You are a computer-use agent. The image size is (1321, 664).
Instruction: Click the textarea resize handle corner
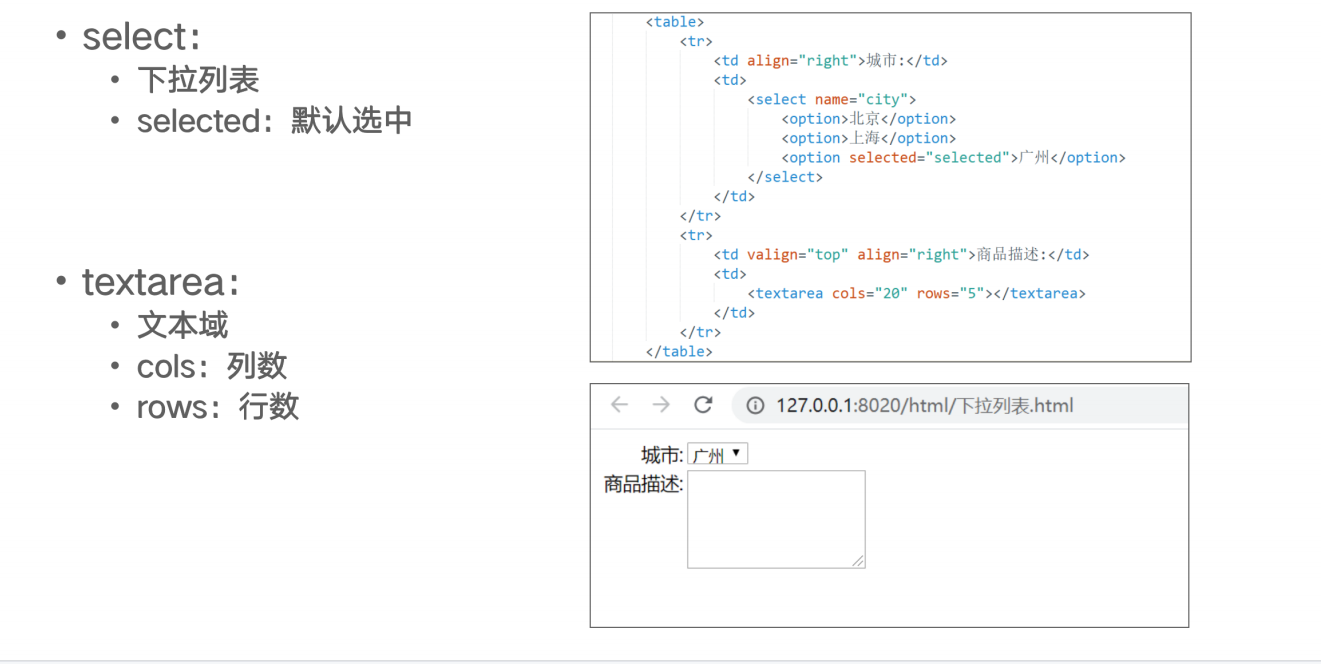[860, 563]
